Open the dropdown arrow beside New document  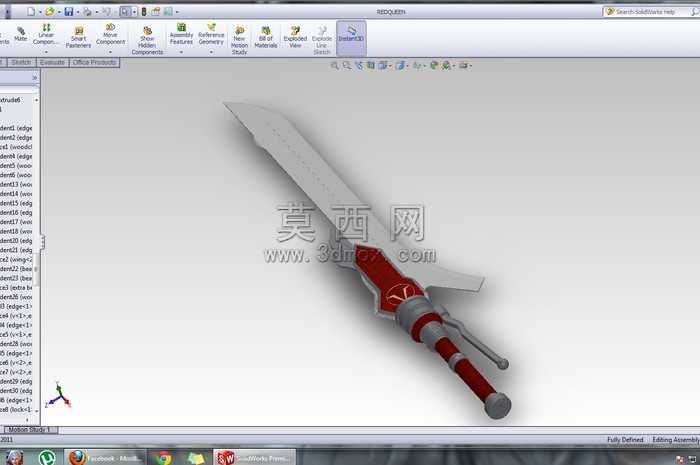tap(40, 12)
